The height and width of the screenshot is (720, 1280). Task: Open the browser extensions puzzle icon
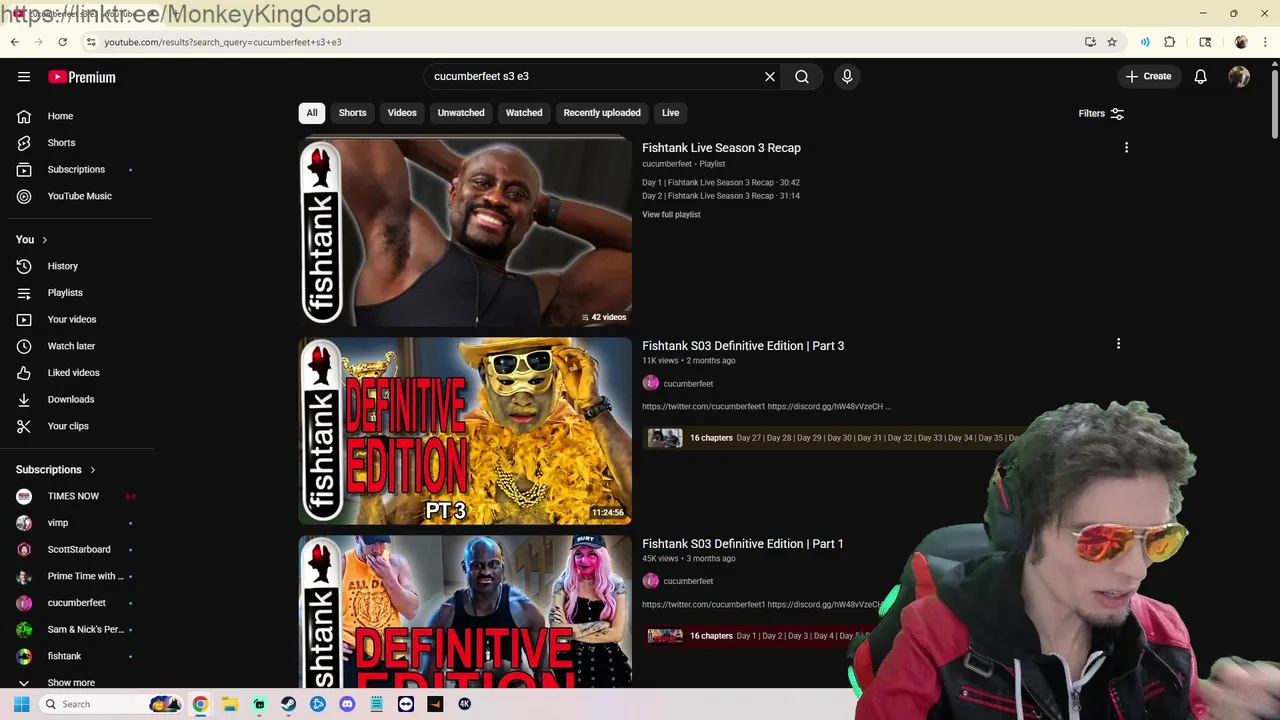[x=1169, y=42]
